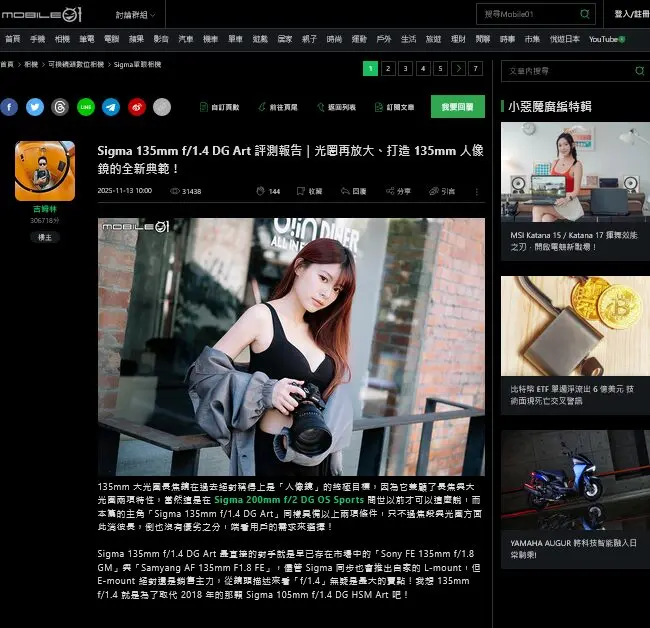Share the post on Threads
Screen dimensions: 650x628
tap(60, 107)
